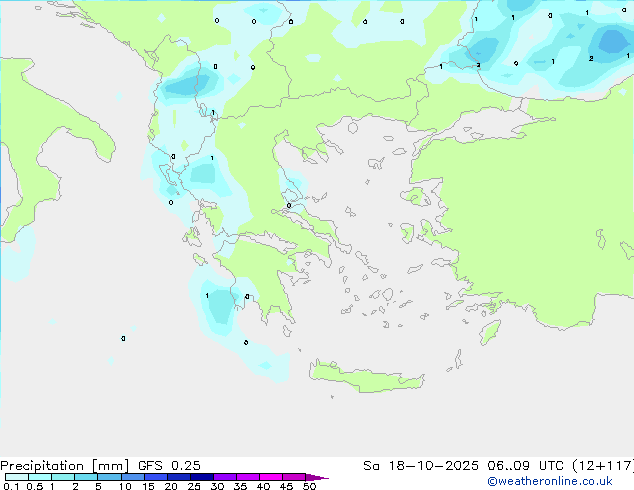Select the 45–50 mm legend swatch
Viewport: 634px width, 490px height.
pos(294,477)
